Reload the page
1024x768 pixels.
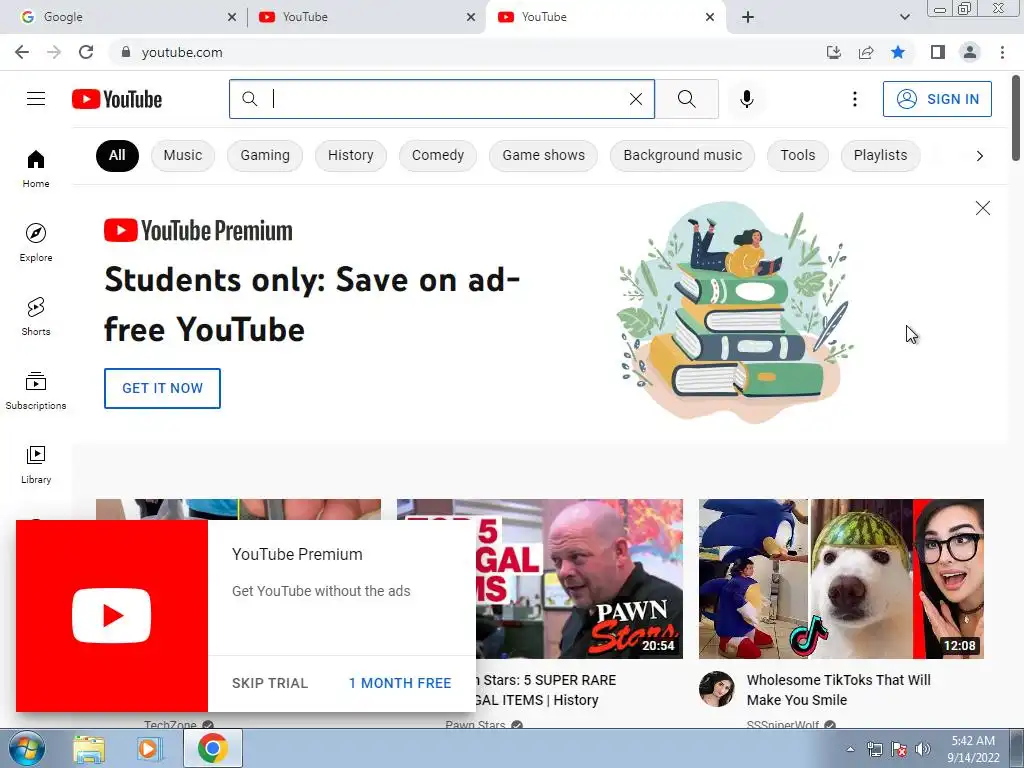tap(86, 52)
